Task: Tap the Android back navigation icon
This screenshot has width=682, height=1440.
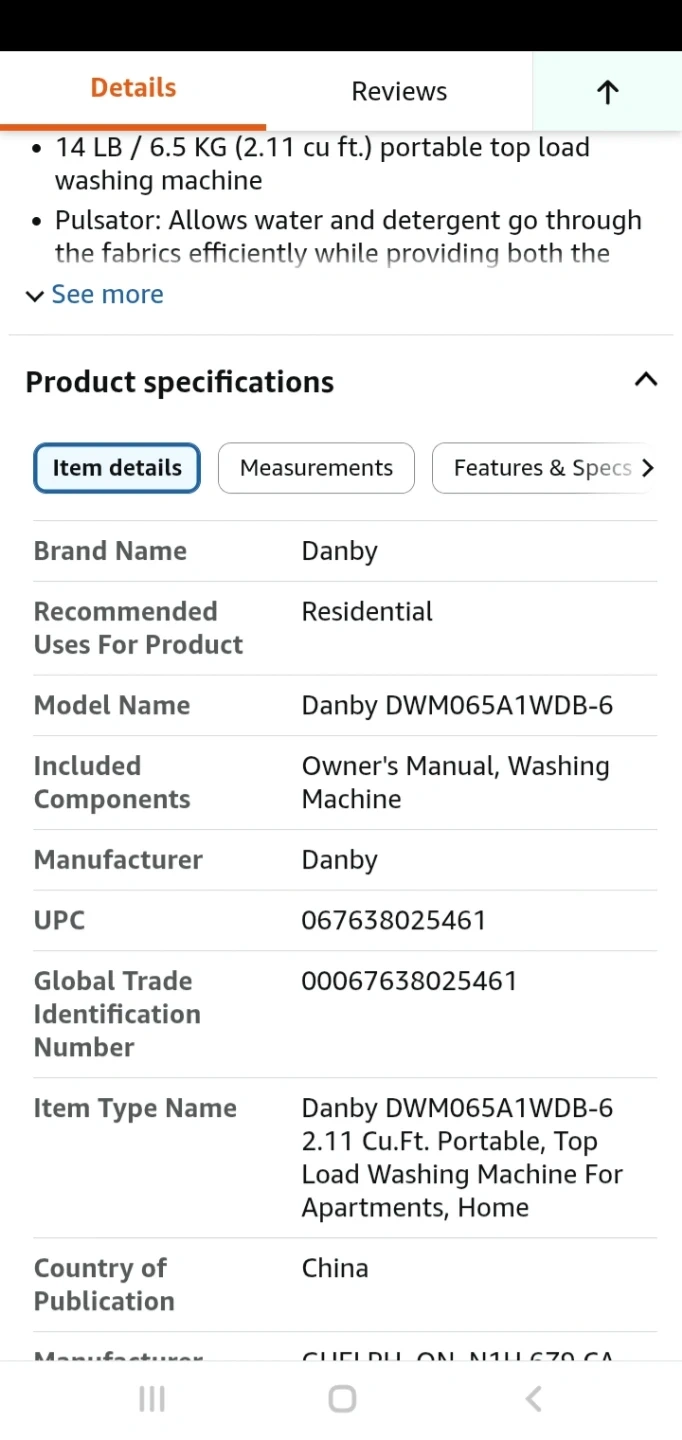Action: click(x=533, y=1399)
